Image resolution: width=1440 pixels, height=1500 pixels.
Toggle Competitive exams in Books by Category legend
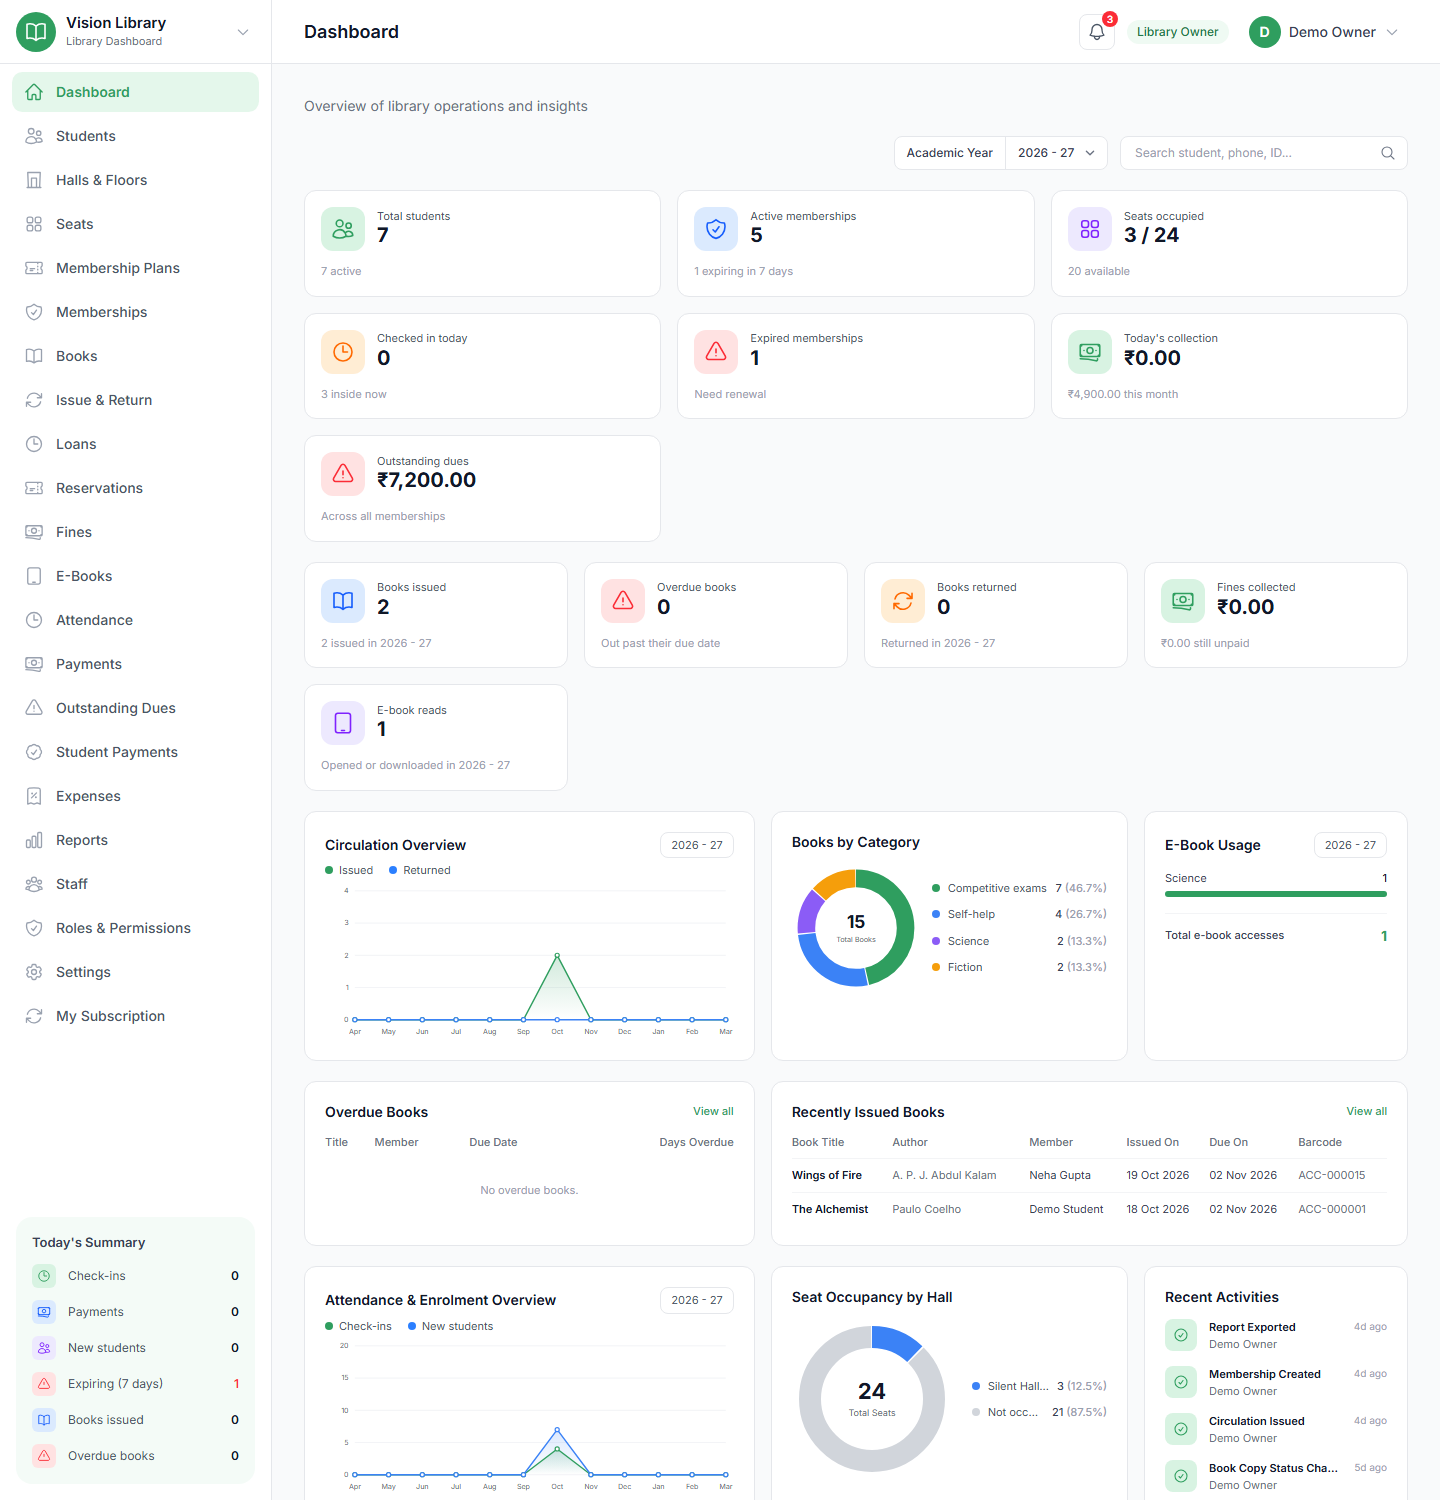pos(1019,888)
